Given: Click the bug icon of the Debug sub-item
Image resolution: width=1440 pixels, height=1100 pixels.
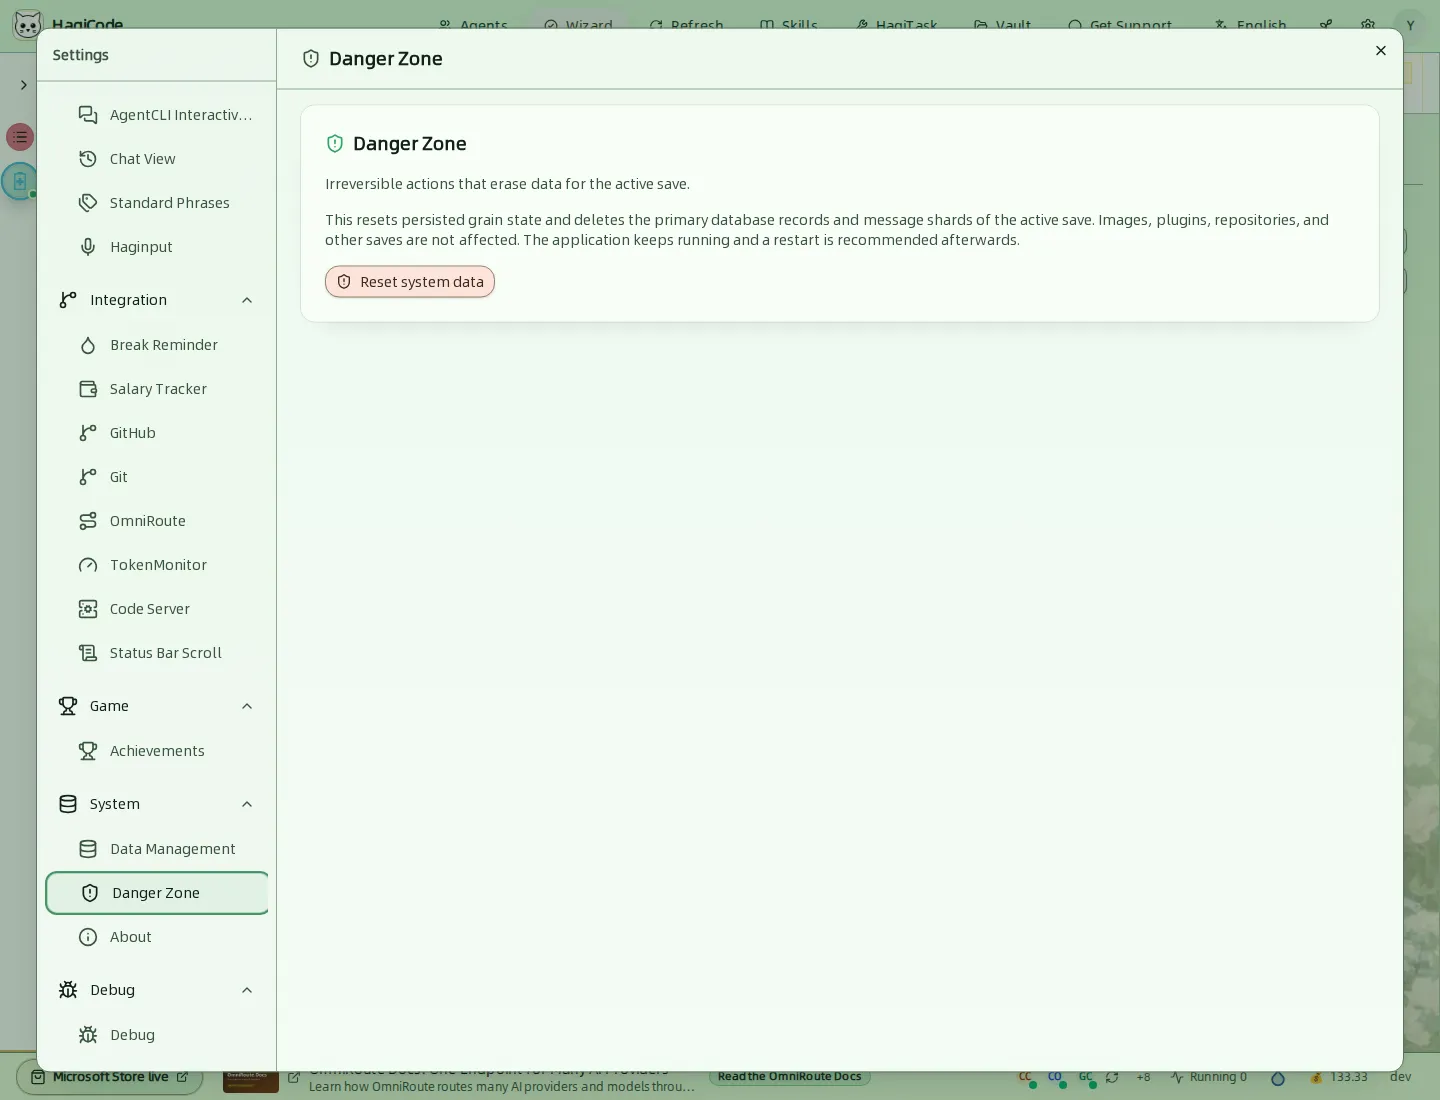Looking at the screenshot, I should pyautogui.click(x=88, y=1035).
